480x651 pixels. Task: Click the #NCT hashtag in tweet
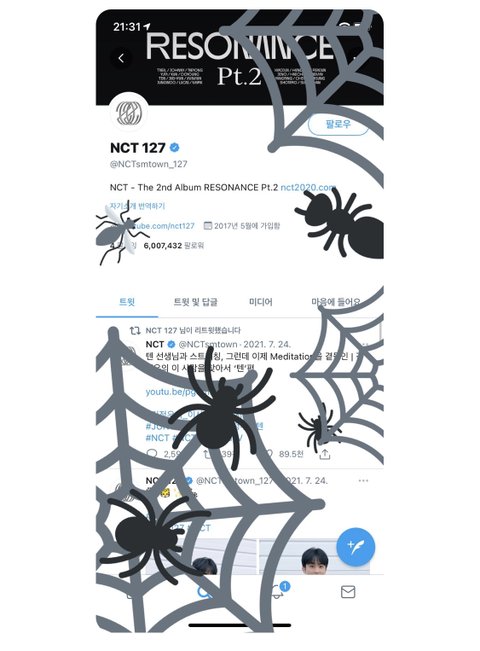(157, 438)
